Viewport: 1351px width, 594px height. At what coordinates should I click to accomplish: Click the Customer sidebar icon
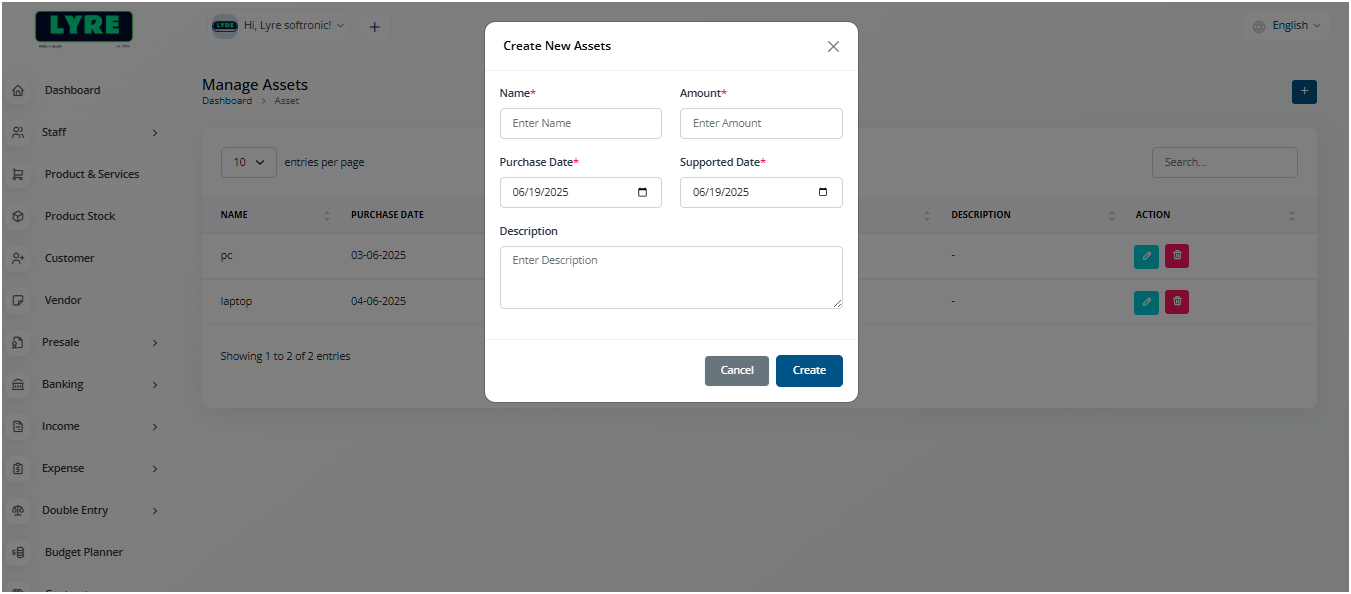pyautogui.click(x=18, y=258)
